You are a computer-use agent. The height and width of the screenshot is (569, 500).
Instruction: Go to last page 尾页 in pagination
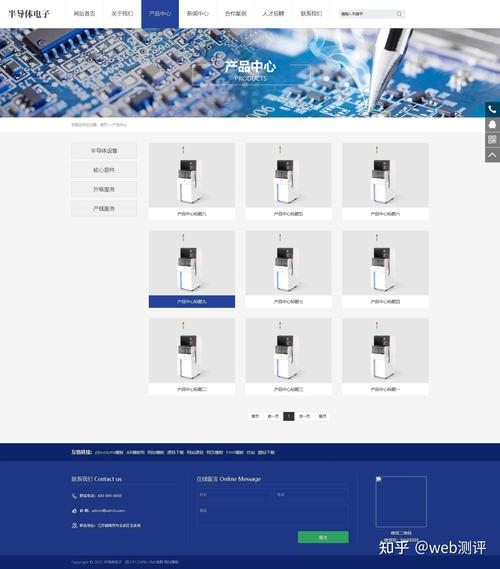(x=322, y=416)
